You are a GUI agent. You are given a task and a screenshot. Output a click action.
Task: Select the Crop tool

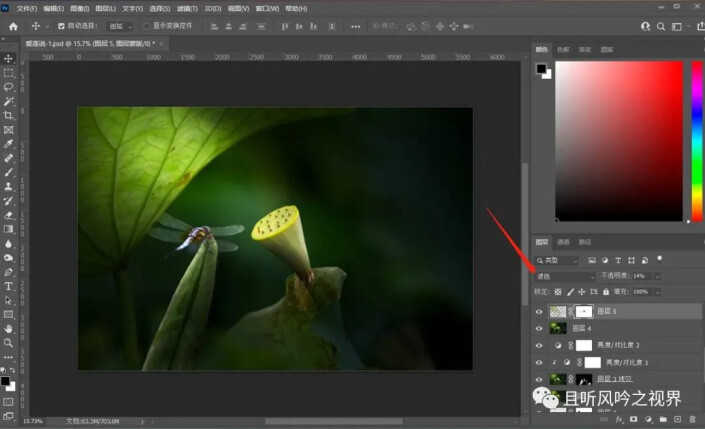coord(9,116)
